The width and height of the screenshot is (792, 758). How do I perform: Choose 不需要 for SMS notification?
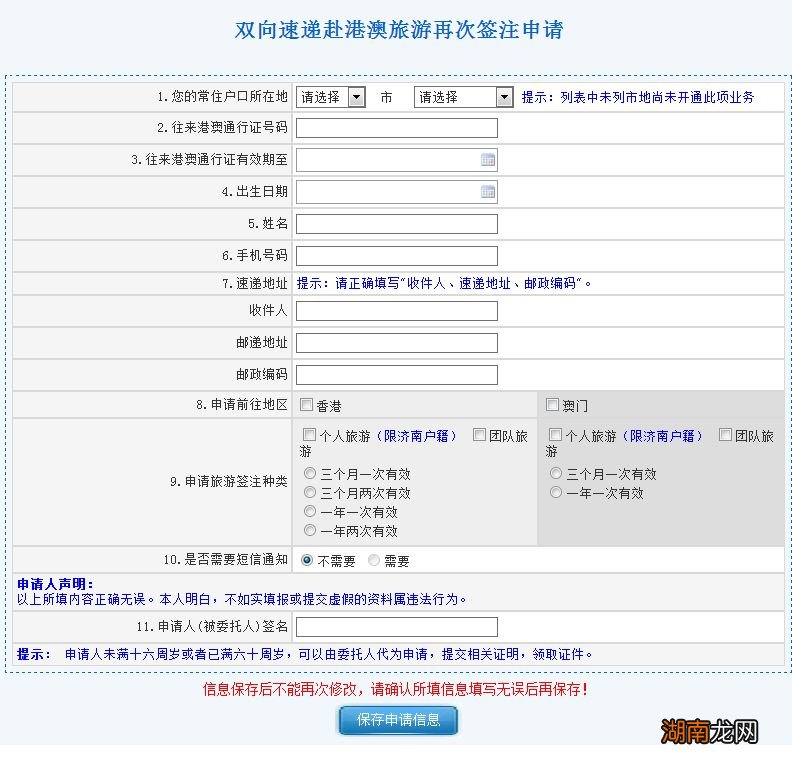pos(307,561)
